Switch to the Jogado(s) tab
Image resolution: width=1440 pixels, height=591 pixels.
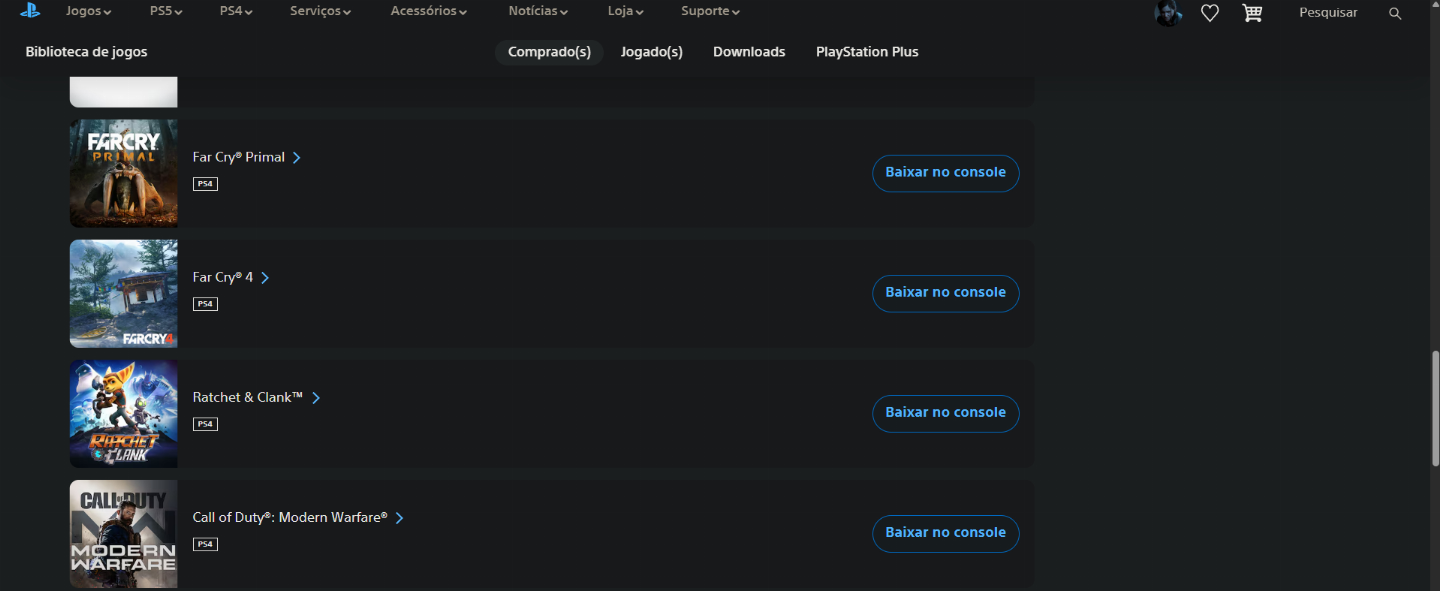pos(652,52)
